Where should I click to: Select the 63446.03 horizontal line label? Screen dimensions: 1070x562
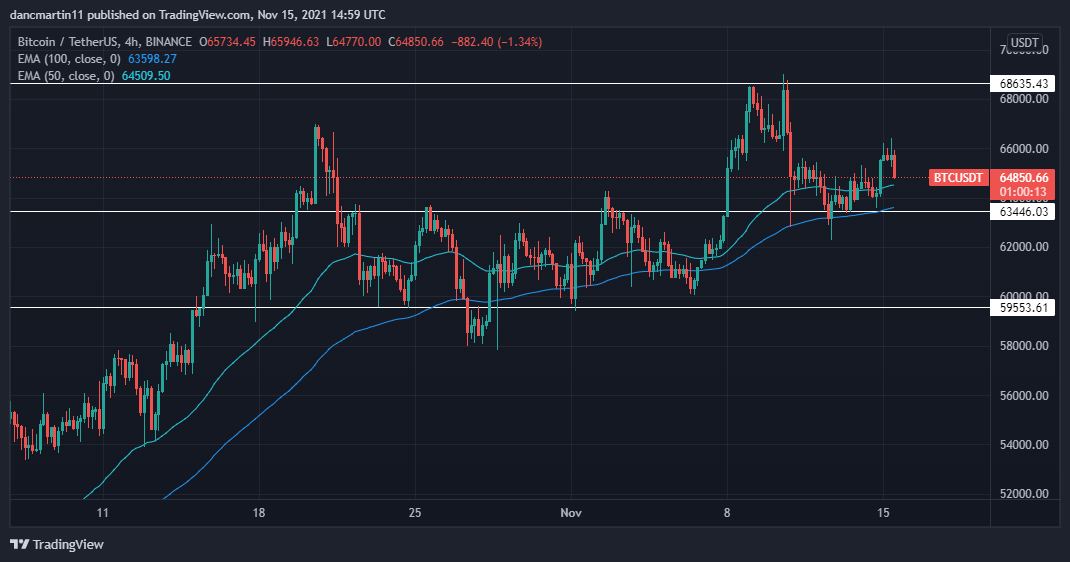[x=1023, y=212]
